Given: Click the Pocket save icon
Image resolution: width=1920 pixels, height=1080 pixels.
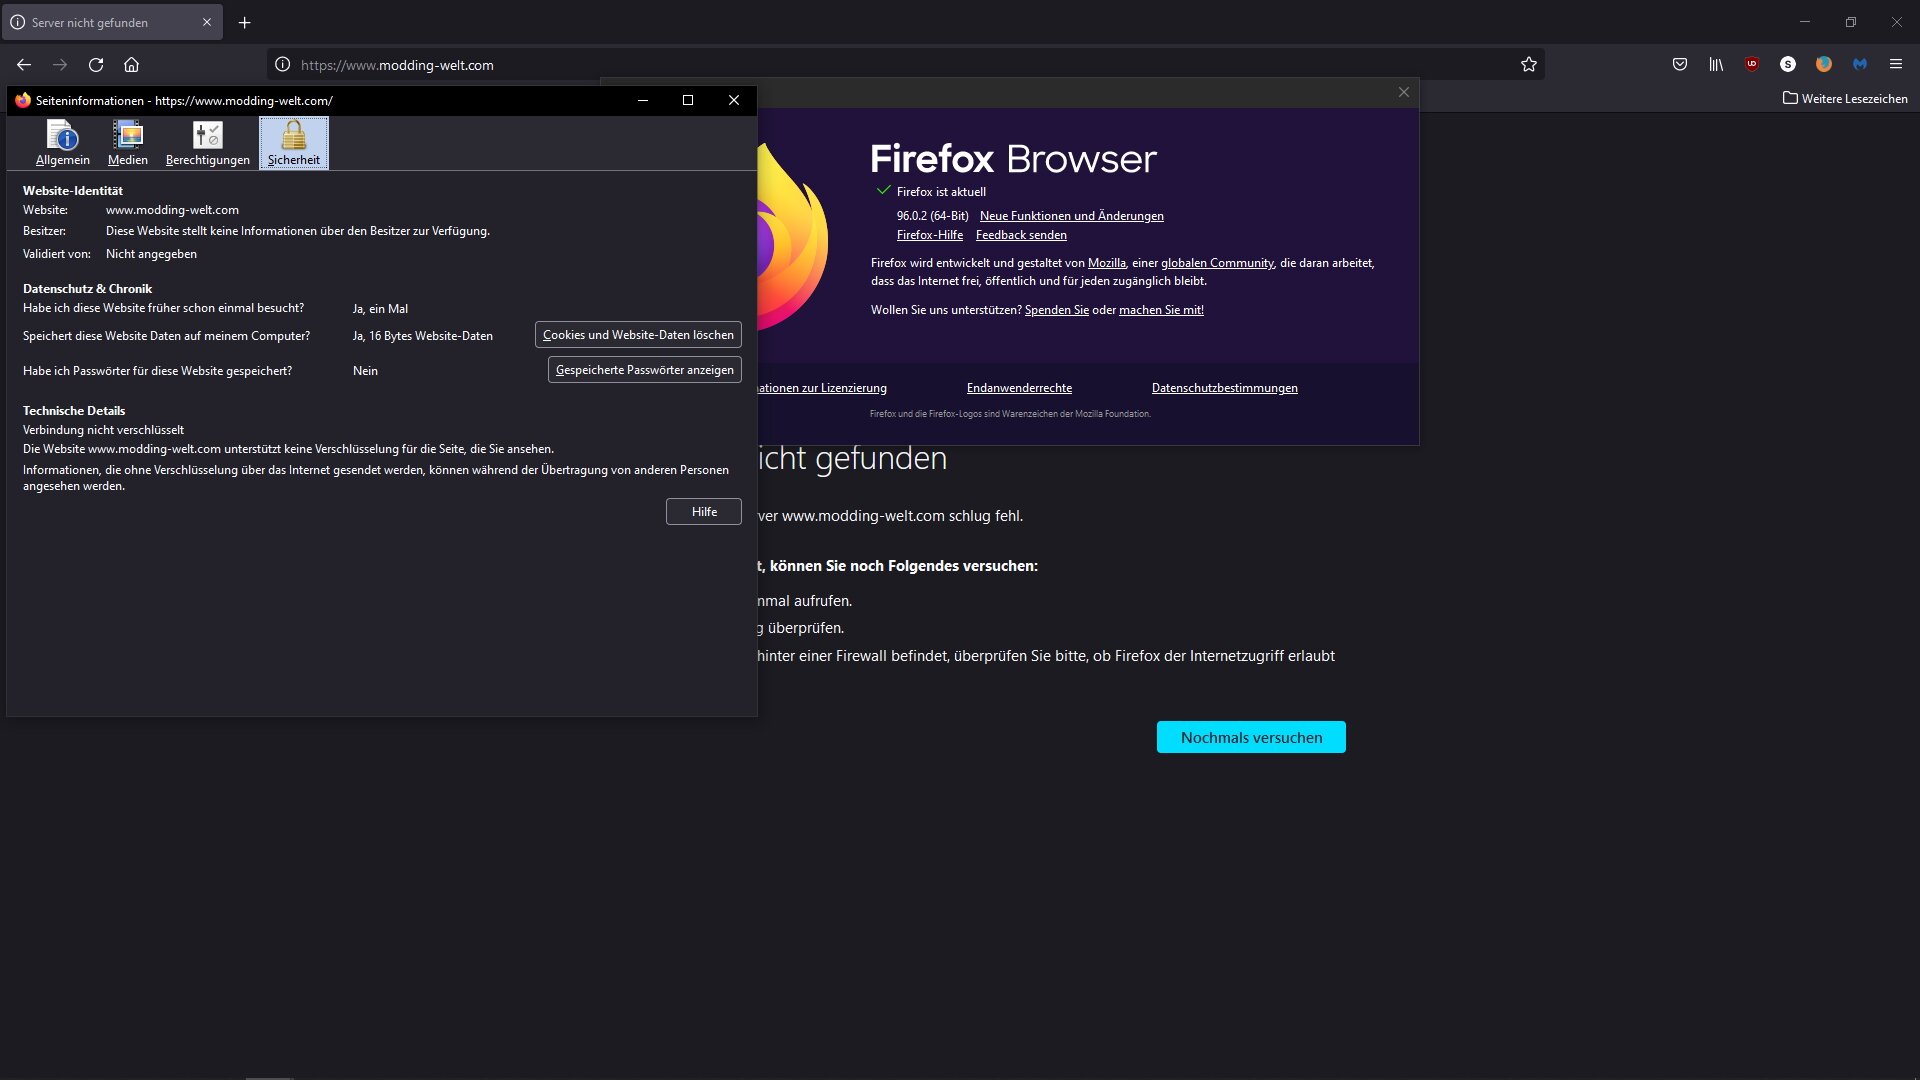Looking at the screenshot, I should 1680,65.
